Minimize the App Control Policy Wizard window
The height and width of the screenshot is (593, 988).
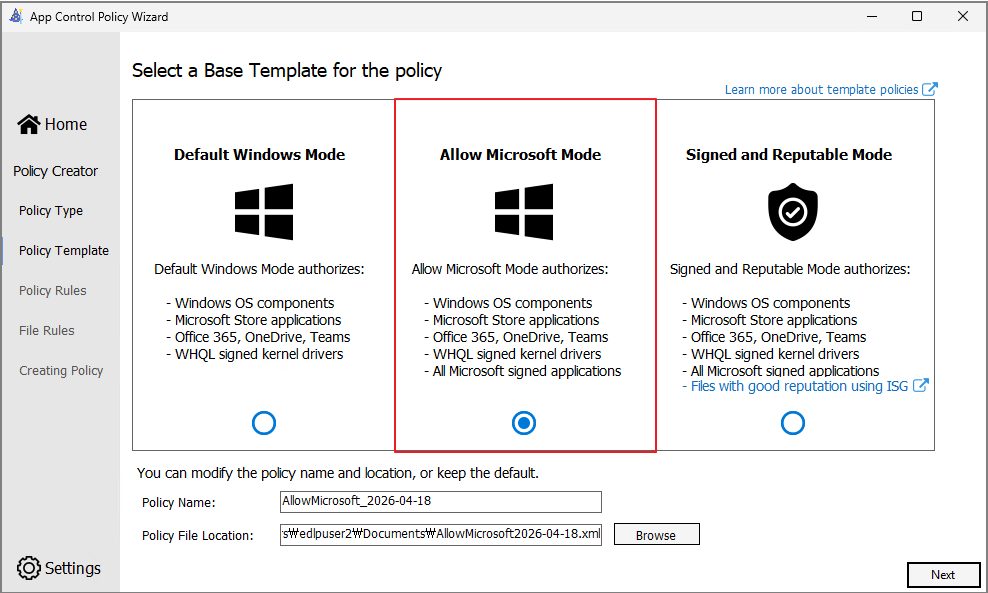pos(872,16)
